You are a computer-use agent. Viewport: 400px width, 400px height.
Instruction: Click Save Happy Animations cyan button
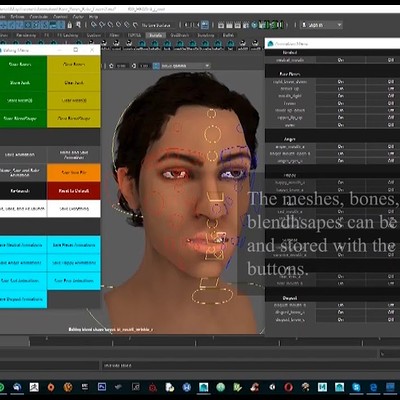[x=74, y=263]
